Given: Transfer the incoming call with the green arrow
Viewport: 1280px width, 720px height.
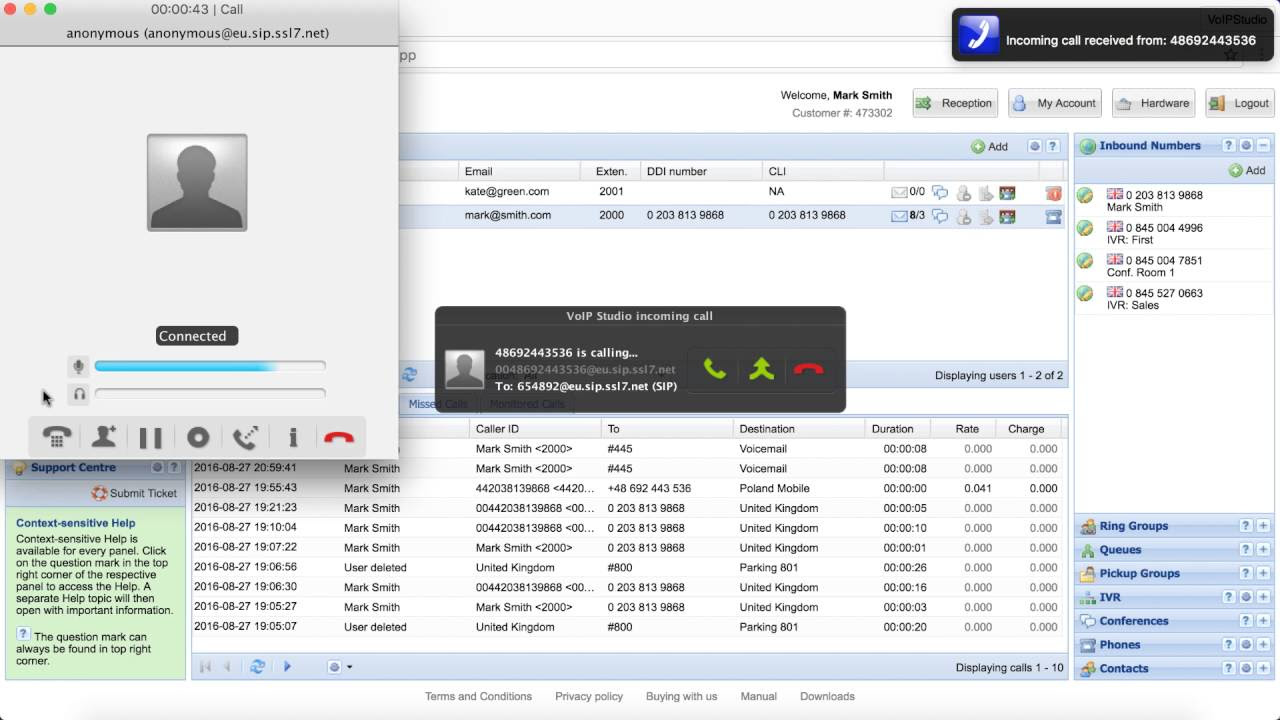Looking at the screenshot, I should point(762,369).
